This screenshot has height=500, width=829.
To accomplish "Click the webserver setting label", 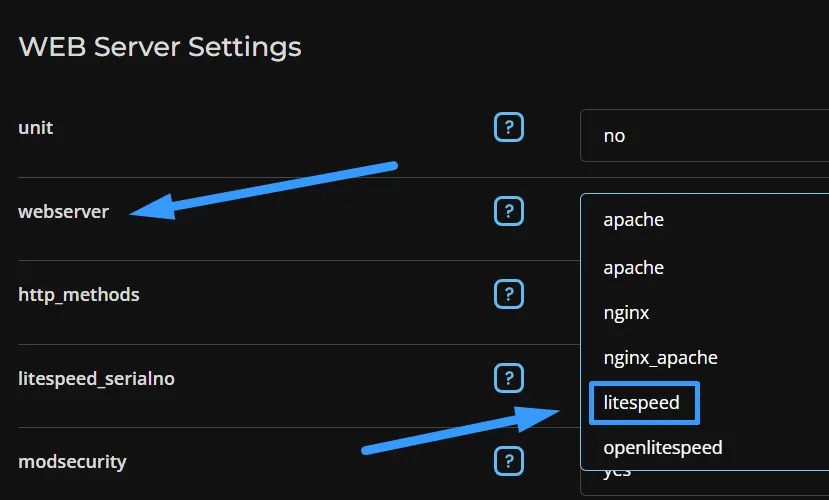I will pos(63,211).
